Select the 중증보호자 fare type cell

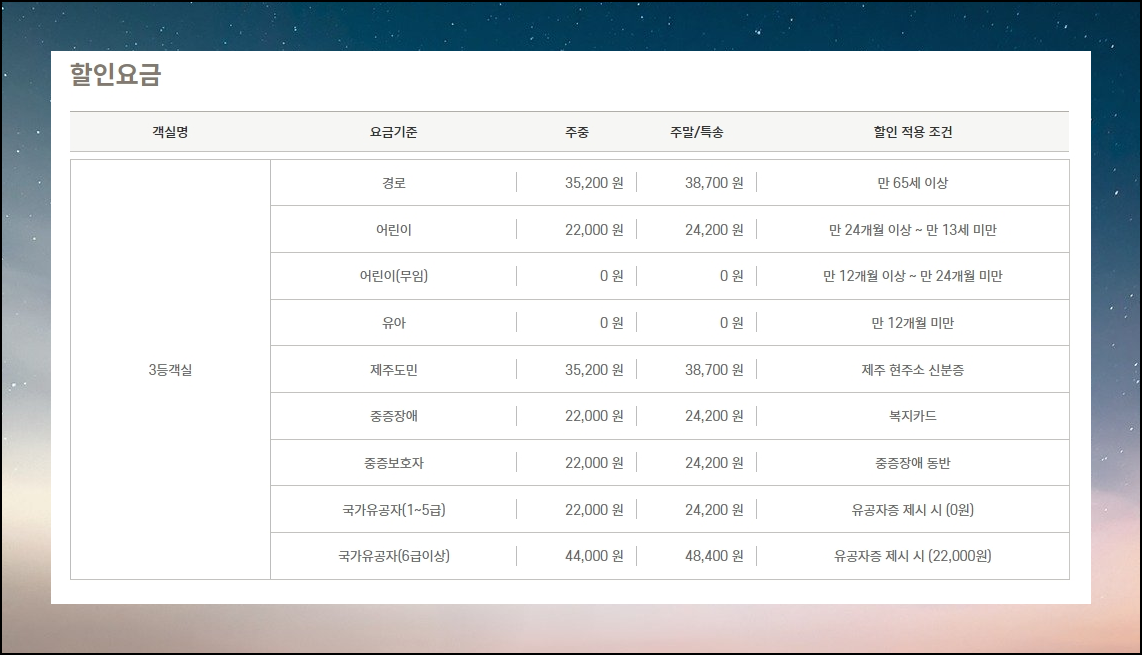[x=393, y=463]
